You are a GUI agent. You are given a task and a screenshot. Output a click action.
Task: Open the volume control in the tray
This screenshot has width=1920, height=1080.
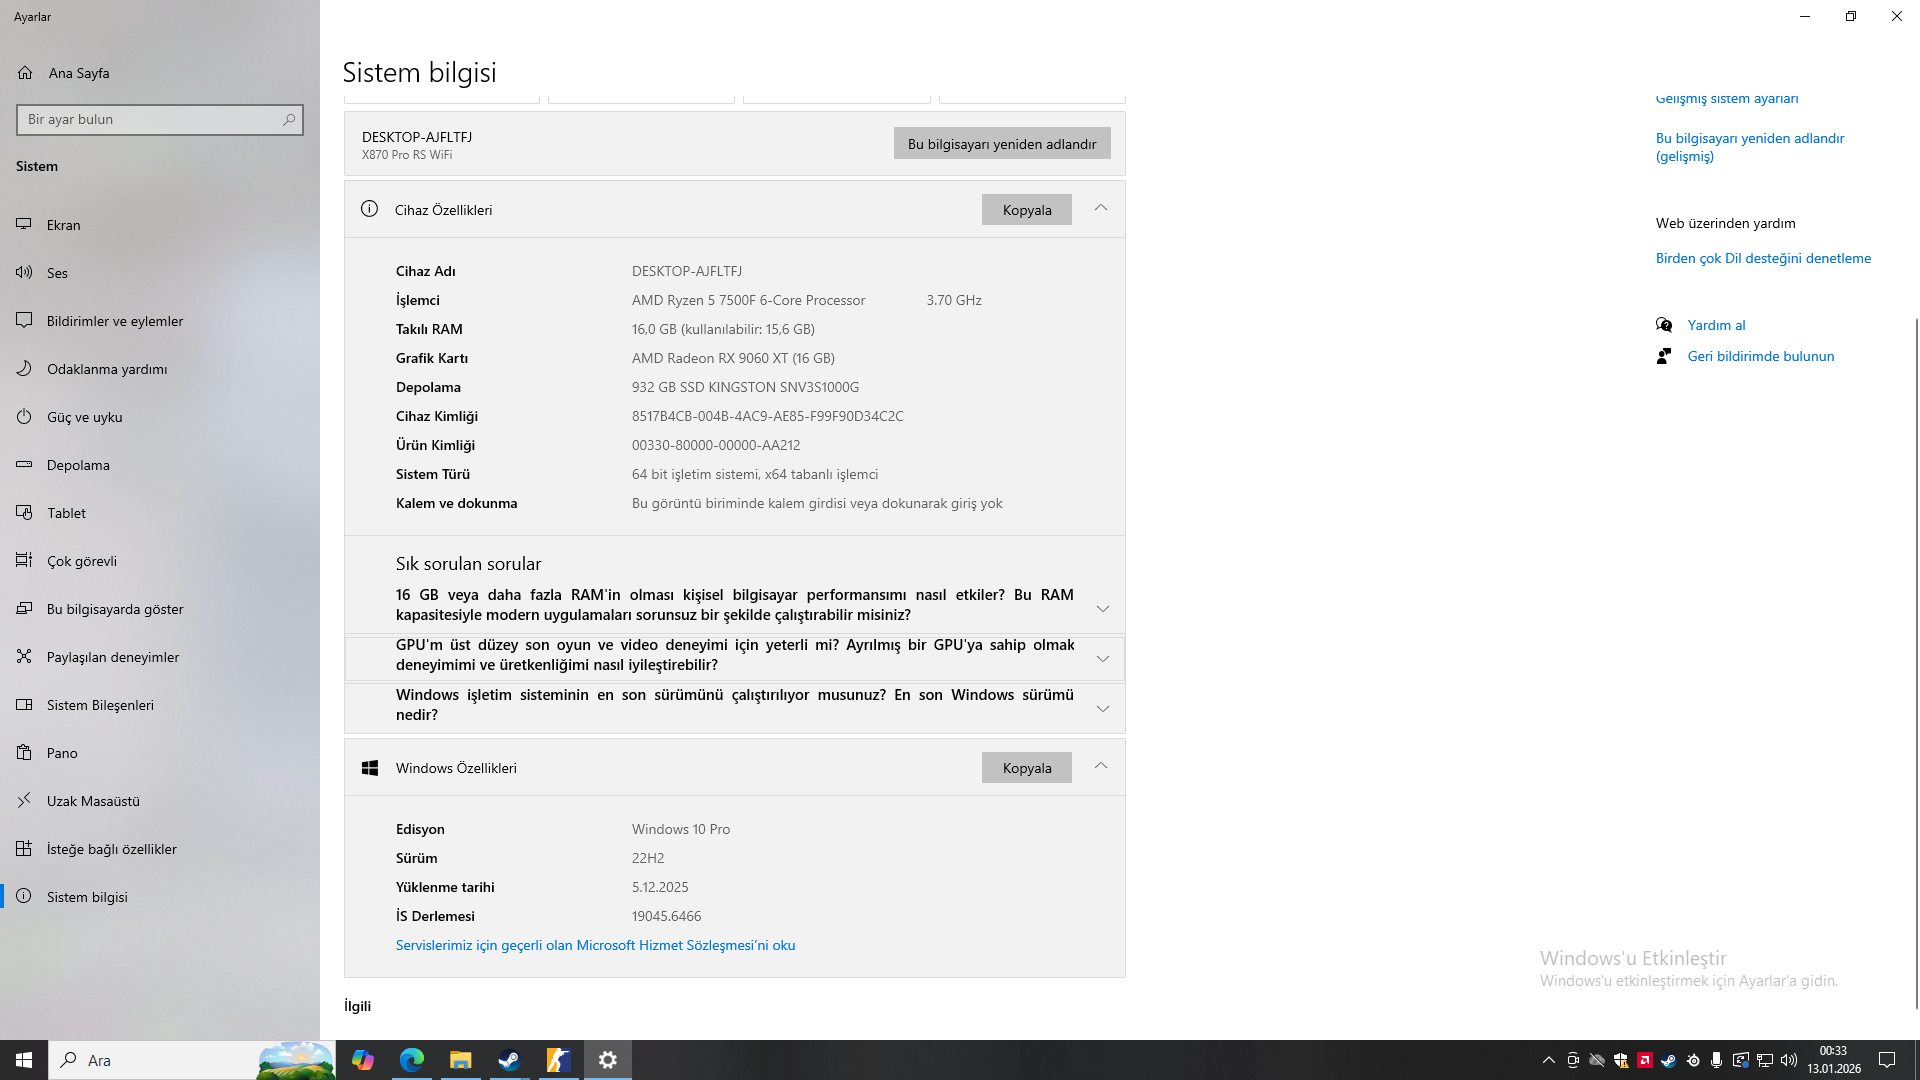point(1789,1060)
